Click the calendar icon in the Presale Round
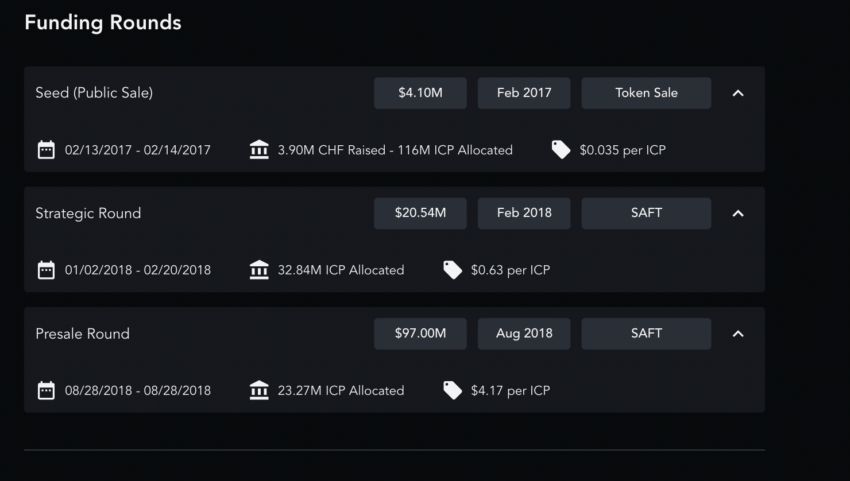Image resolution: width=850 pixels, height=481 pixels. pos(46,390)
